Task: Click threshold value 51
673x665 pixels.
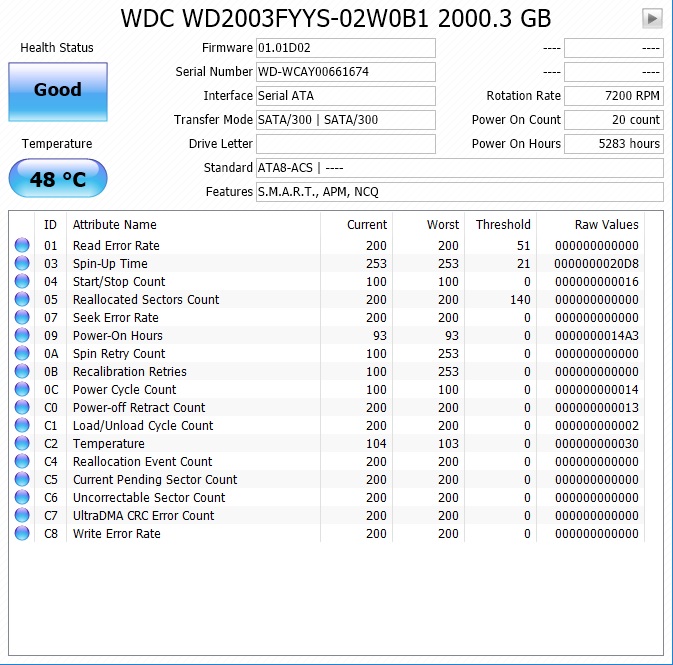Action: (x=524, y=246)
